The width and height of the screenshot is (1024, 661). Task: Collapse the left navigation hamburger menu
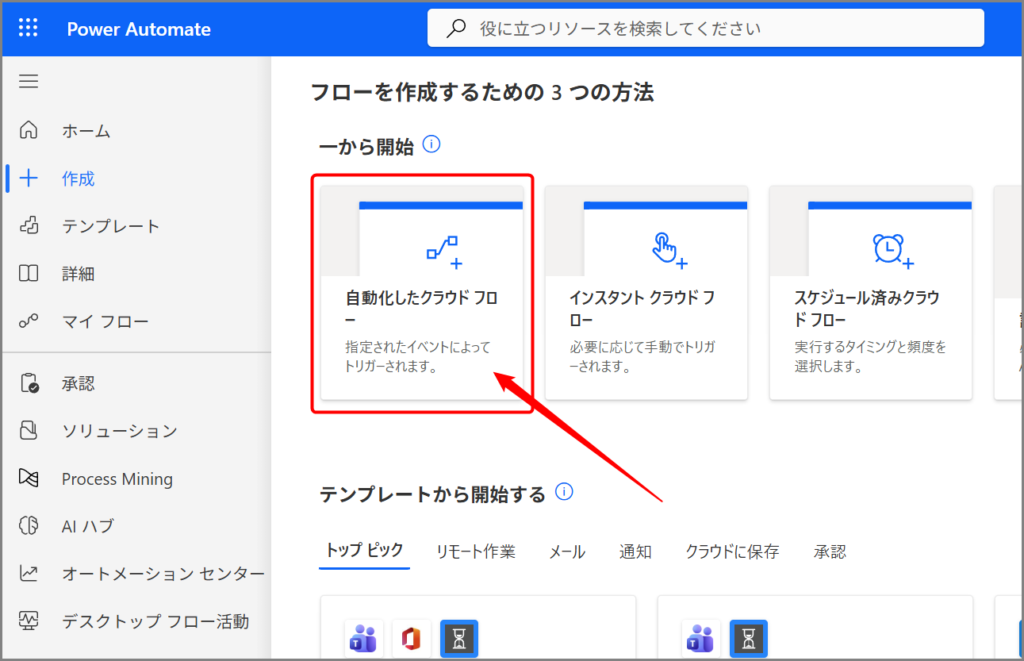(28, 81)
